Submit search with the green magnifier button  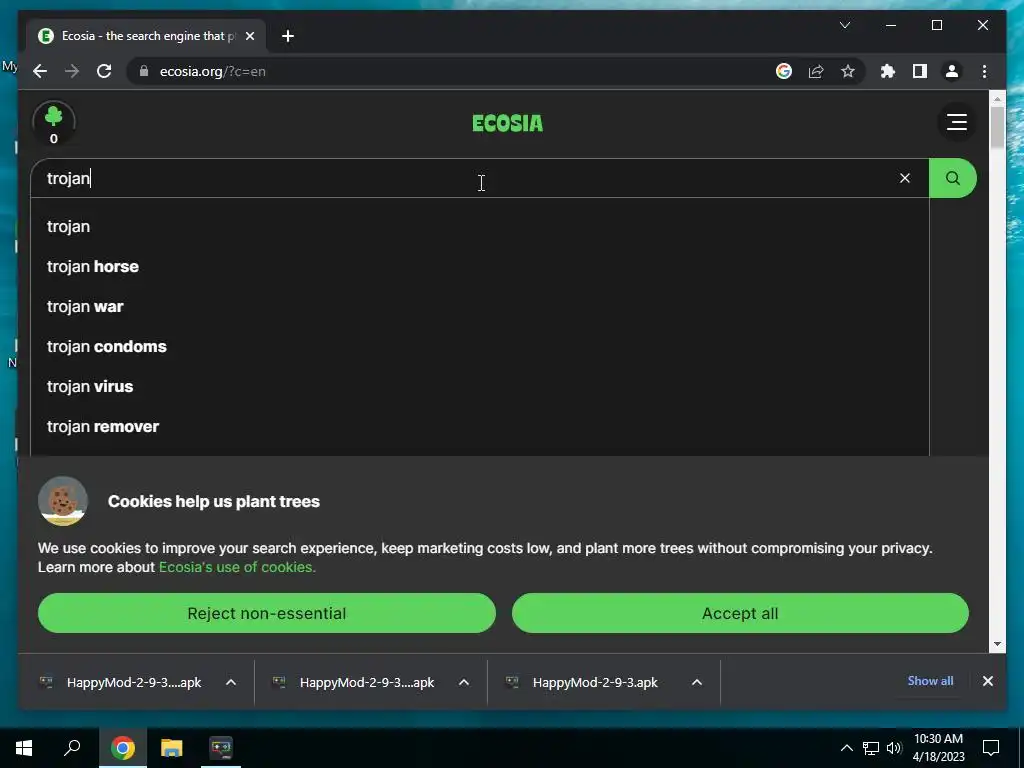click(x=953, y=178)
